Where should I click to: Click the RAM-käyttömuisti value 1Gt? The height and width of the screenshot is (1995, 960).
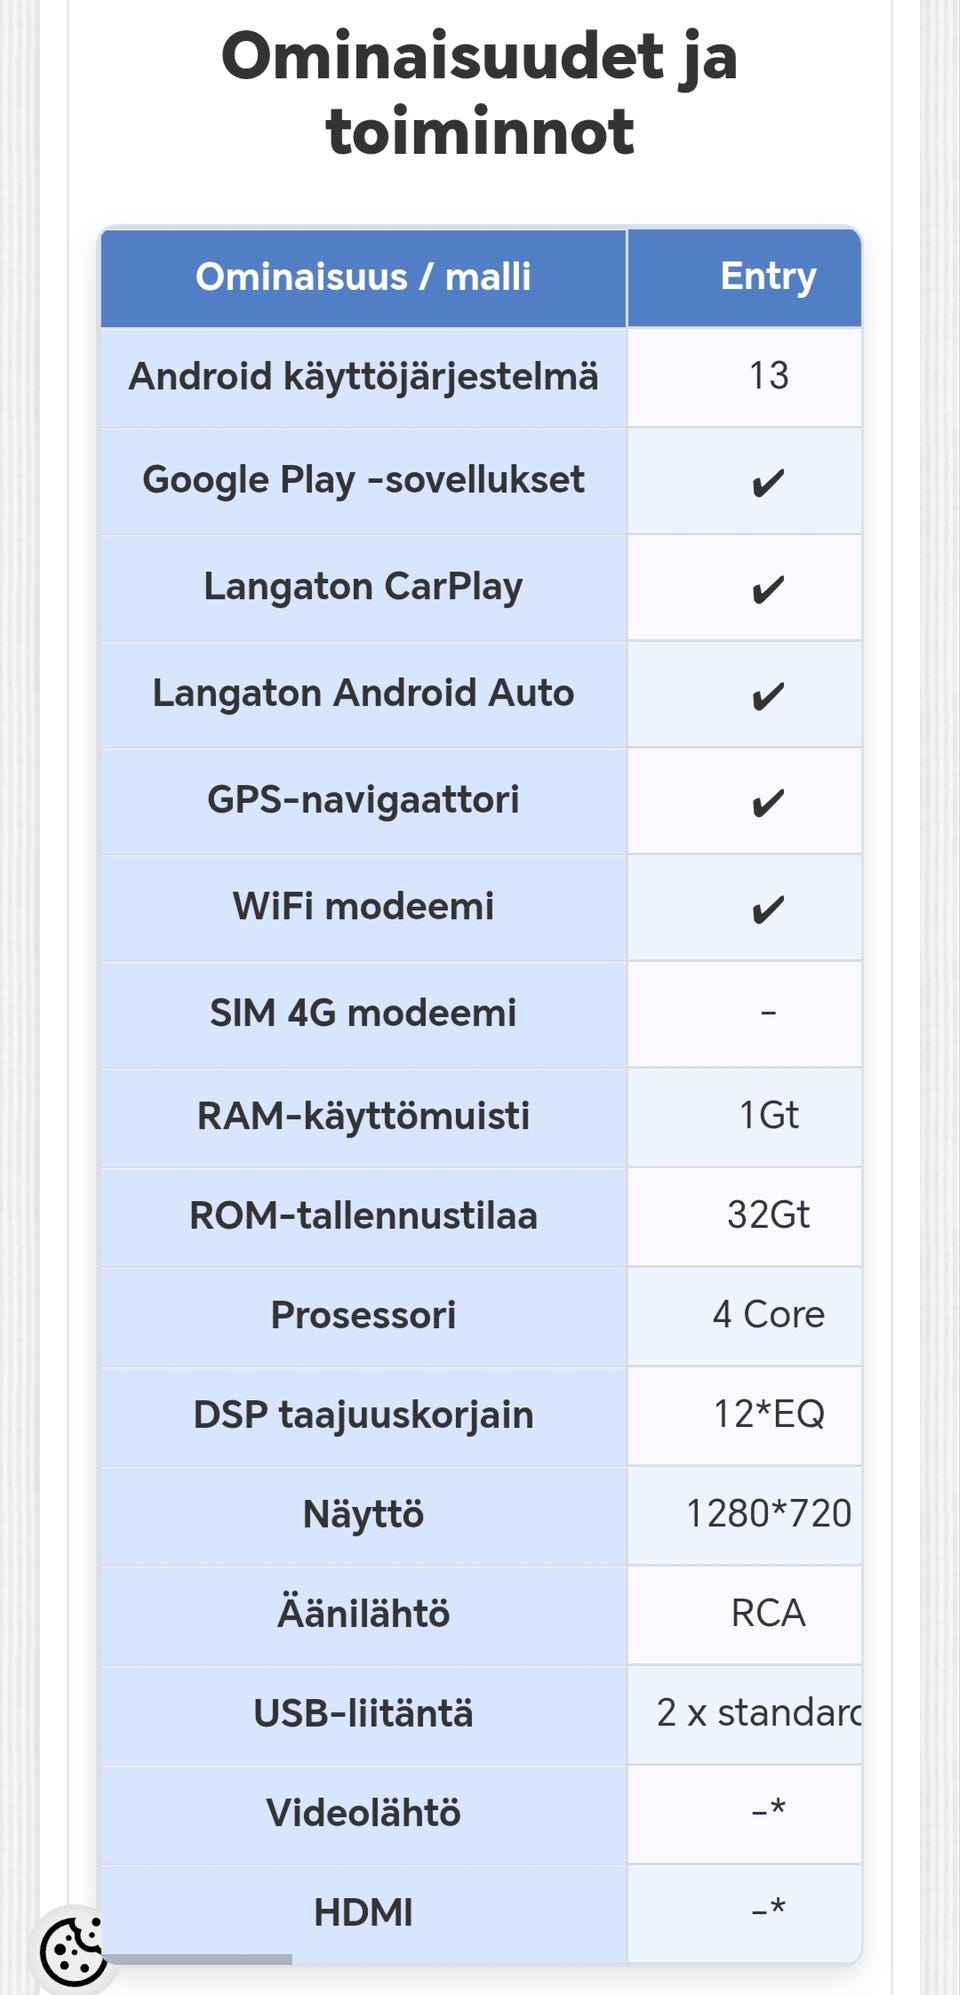(x=768, y=1115)
